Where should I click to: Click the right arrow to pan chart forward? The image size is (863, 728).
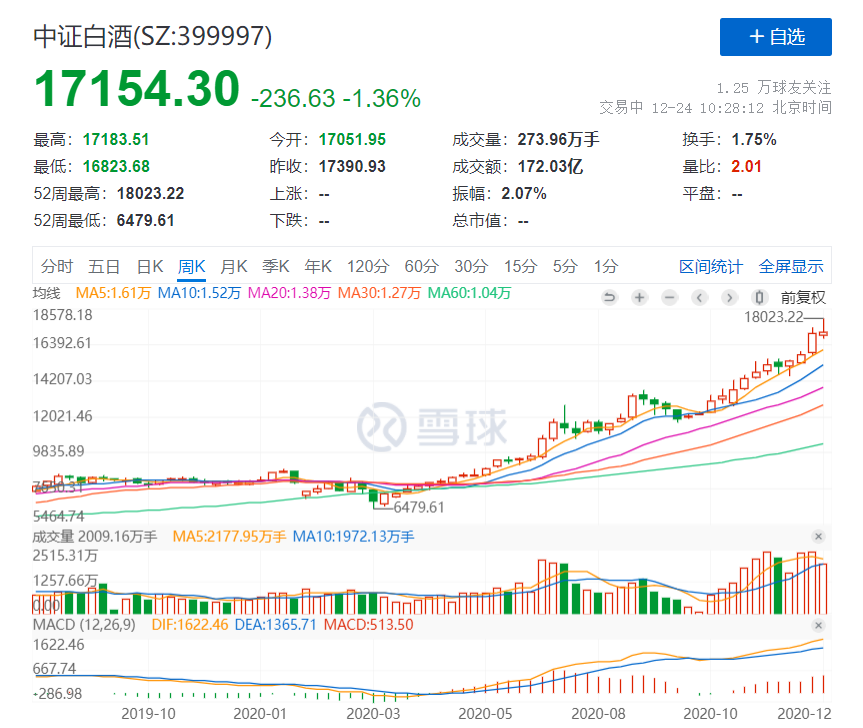728,297
